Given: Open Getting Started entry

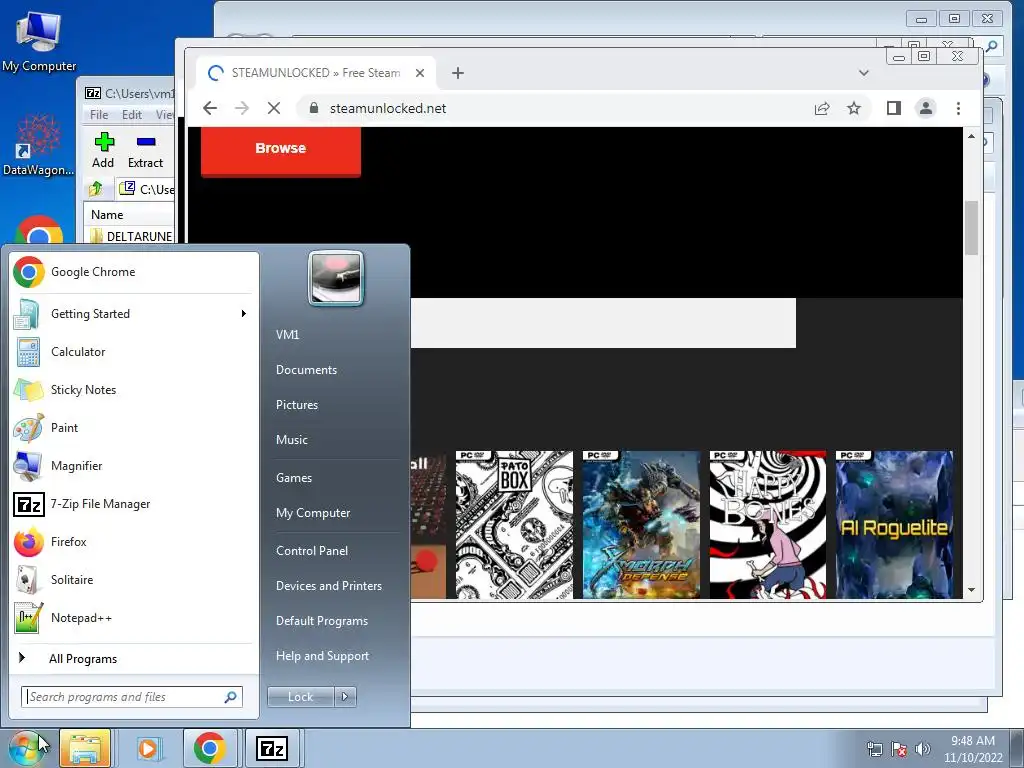Looking at the screenshot, I should click(134, 314).
